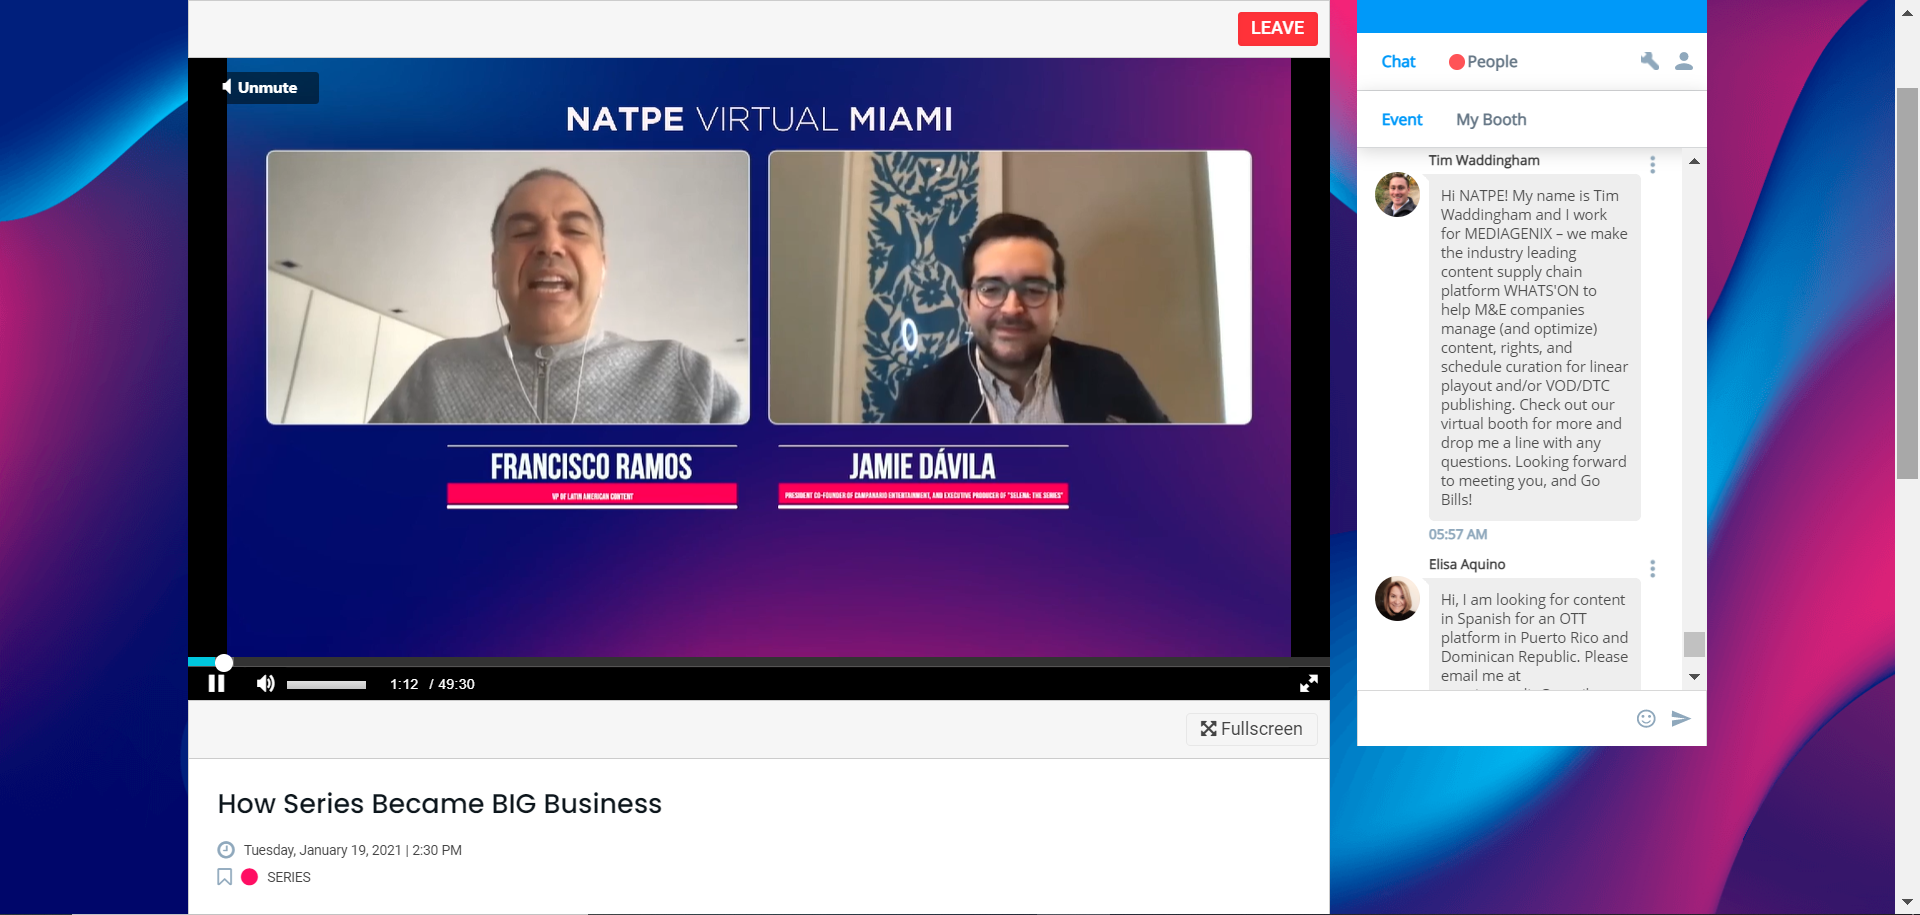Click Jamie Dávila video thumbnail
The width and height of the screenshot is (1920, 915).
[1010, 287]
